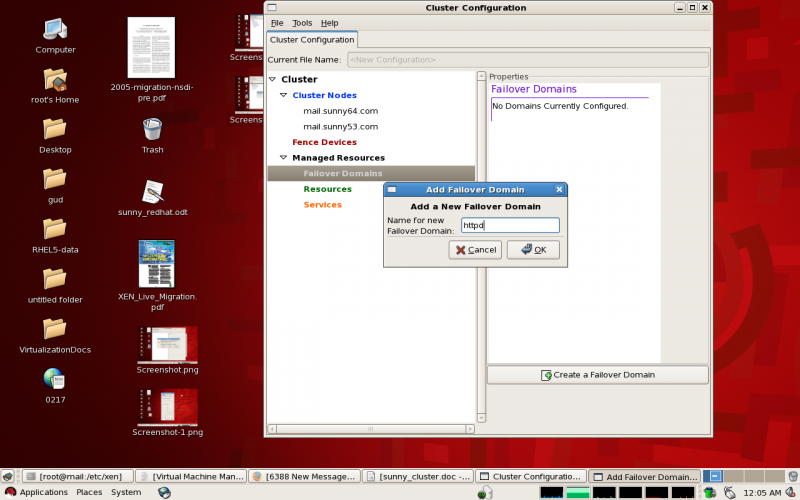Viewport: 800px width, 500px height.
Task: Select the Screenshot-1.png thumbnail on desktop
Action: 167,407
